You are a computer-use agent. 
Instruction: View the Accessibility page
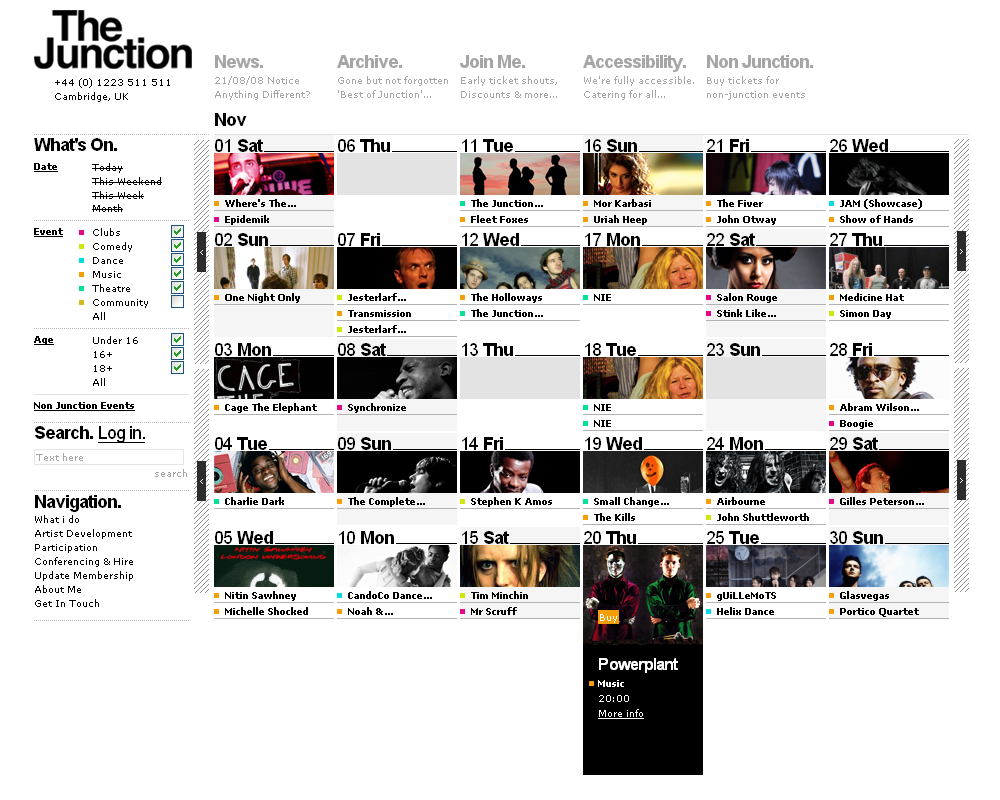tap(635, 62)
